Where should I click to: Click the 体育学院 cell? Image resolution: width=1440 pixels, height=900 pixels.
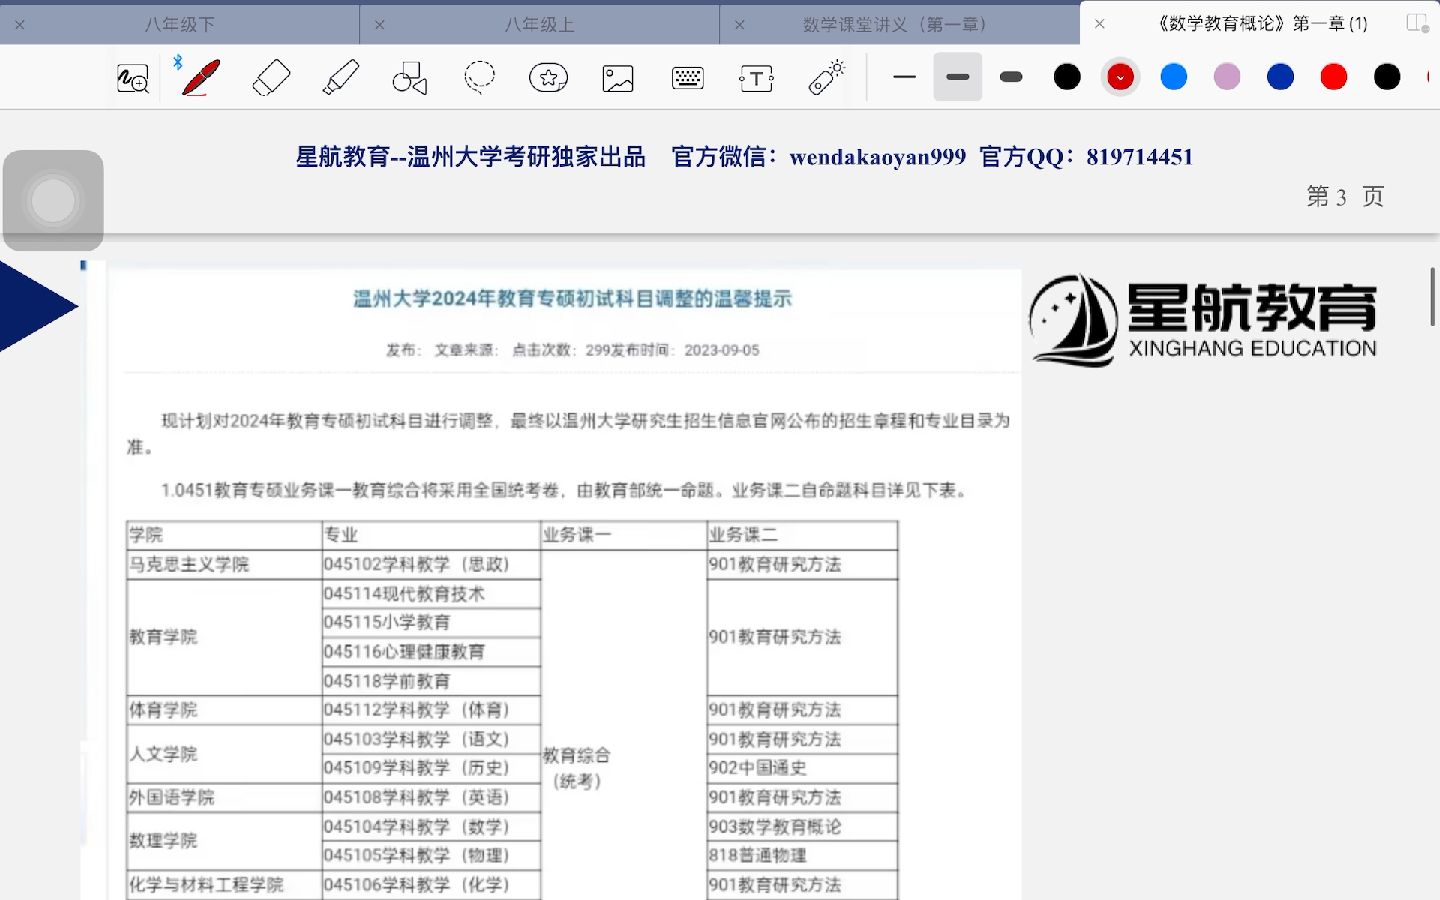coord(224,710)
